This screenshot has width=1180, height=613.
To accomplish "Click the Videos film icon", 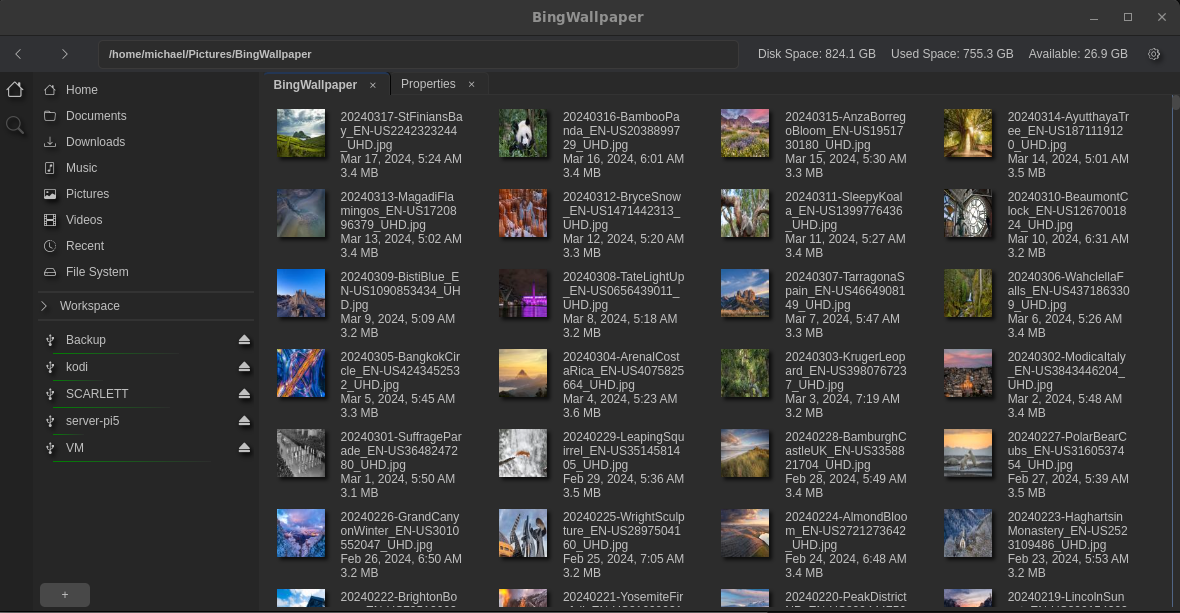I will click(50, 220).
